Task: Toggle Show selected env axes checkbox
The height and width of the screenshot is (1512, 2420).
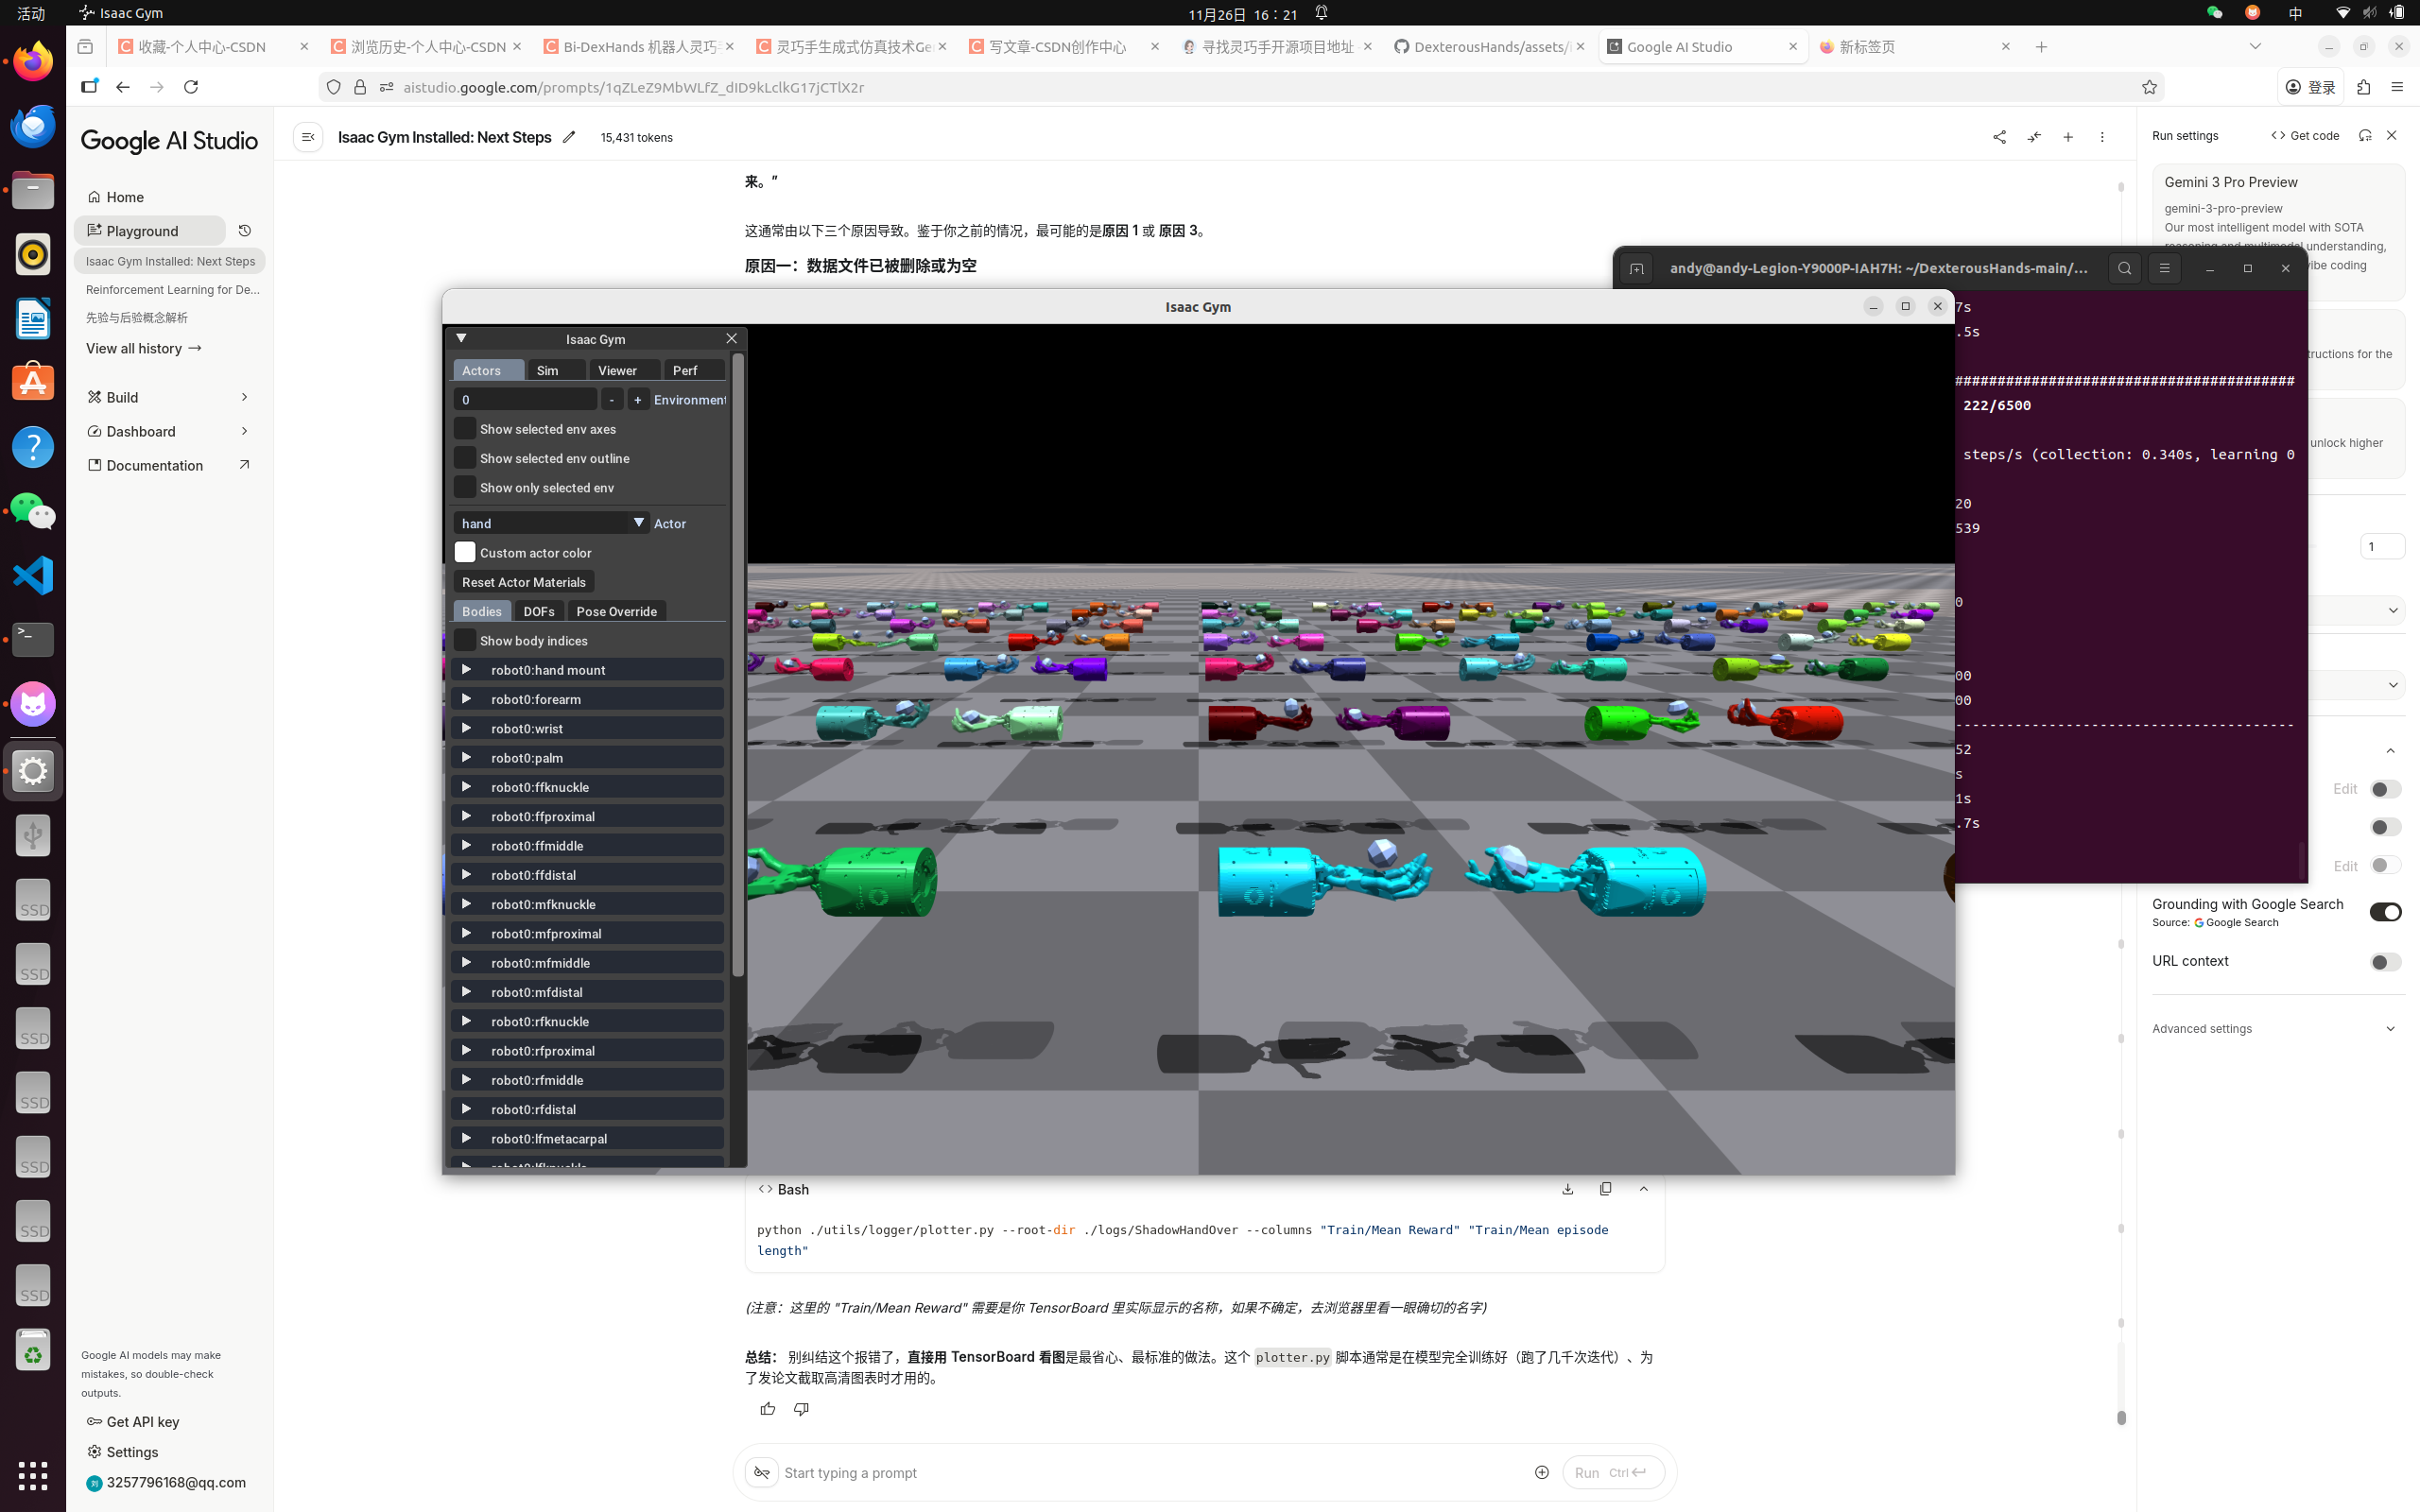Action: (465, 429)
